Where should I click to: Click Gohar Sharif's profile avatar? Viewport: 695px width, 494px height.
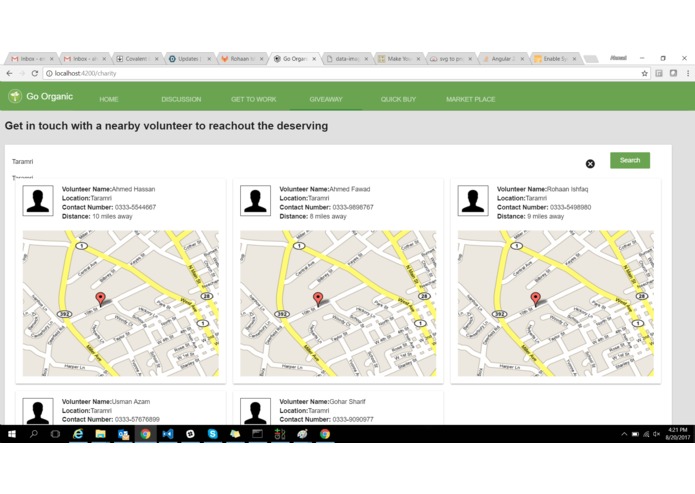(x=255, y=411)
